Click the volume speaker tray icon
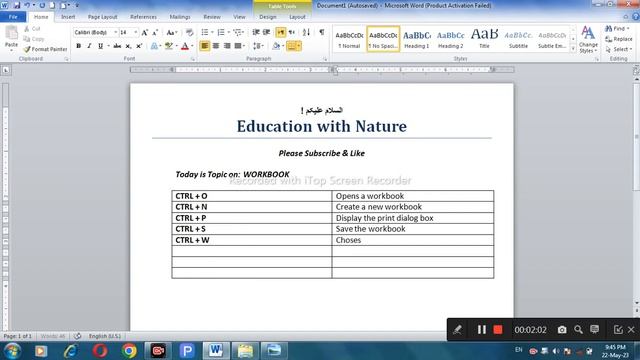The width and height of the screenshot is (640, 360). point(556,351)
